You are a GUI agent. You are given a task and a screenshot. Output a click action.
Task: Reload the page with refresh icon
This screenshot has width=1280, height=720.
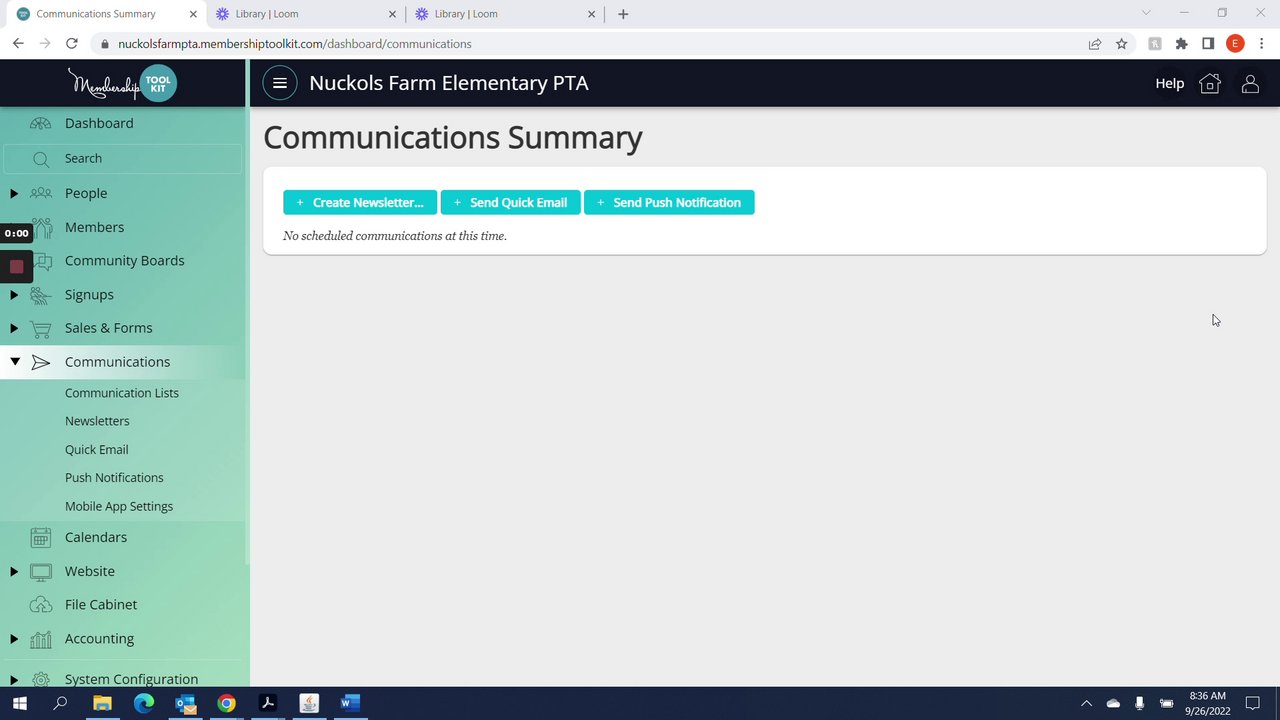71,44
